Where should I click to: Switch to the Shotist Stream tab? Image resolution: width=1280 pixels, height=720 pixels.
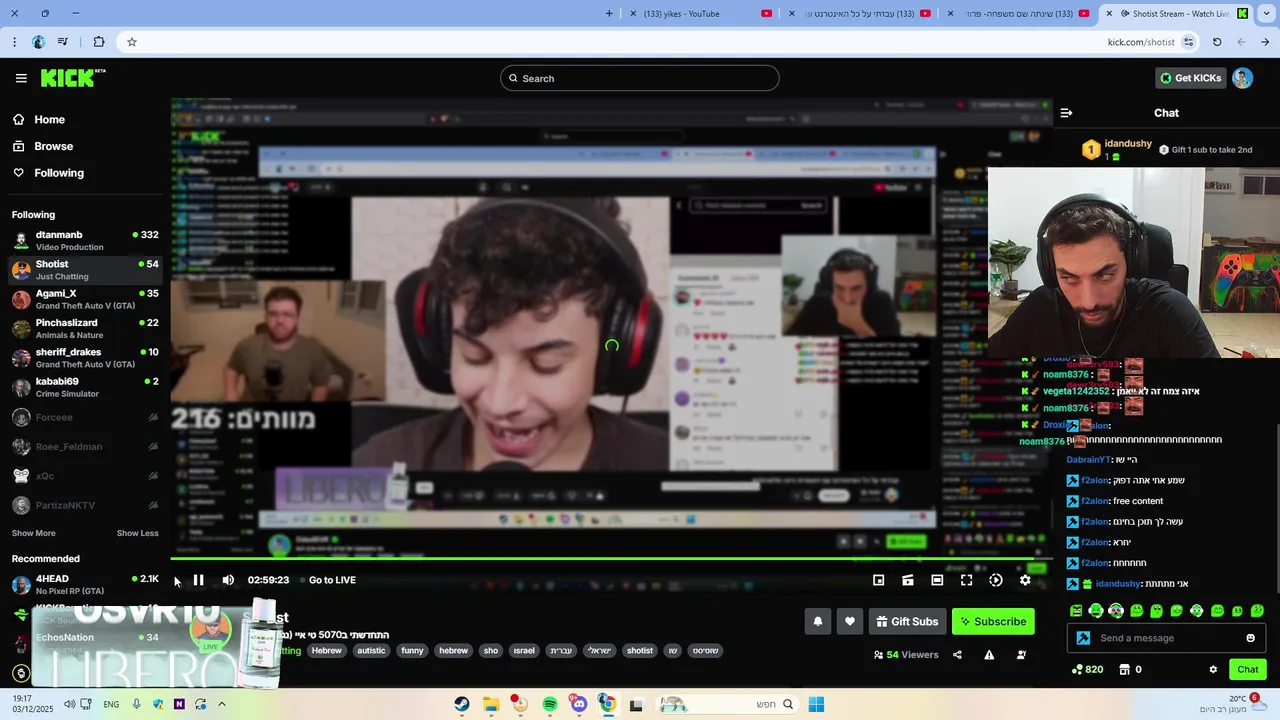click(x=1177, y=13)
